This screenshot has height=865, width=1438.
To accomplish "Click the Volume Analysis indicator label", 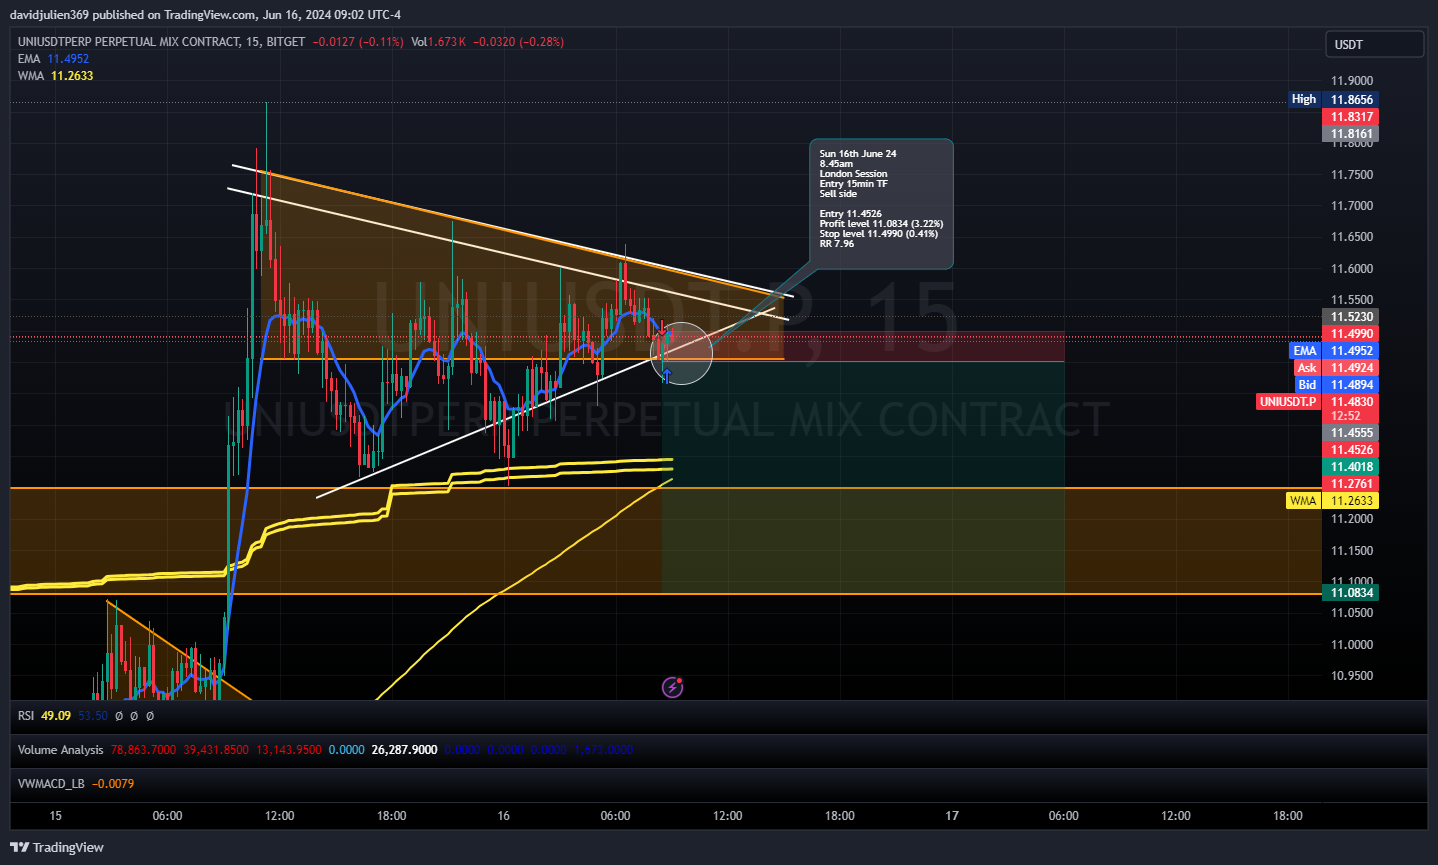I will 60,750.
